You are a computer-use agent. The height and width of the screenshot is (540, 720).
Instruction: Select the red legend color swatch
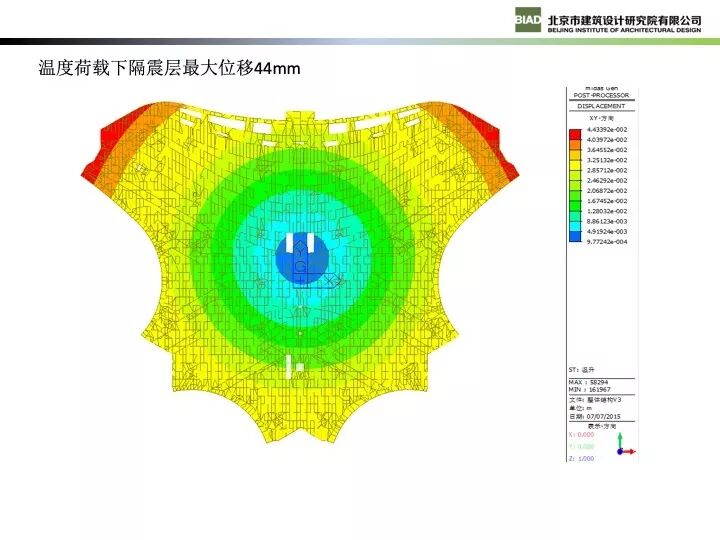point(575,135)
